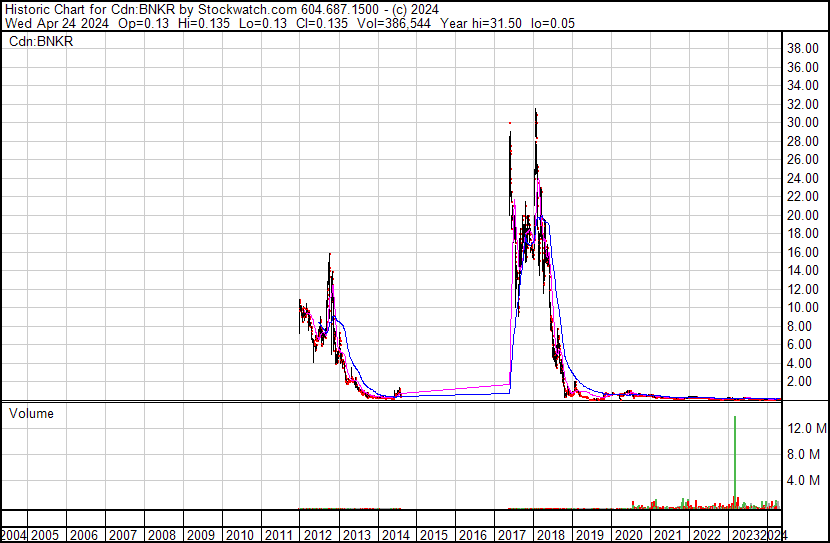Click the 30.00 price axis label
The width and height of the screenshot is (830, 543).
803,123
